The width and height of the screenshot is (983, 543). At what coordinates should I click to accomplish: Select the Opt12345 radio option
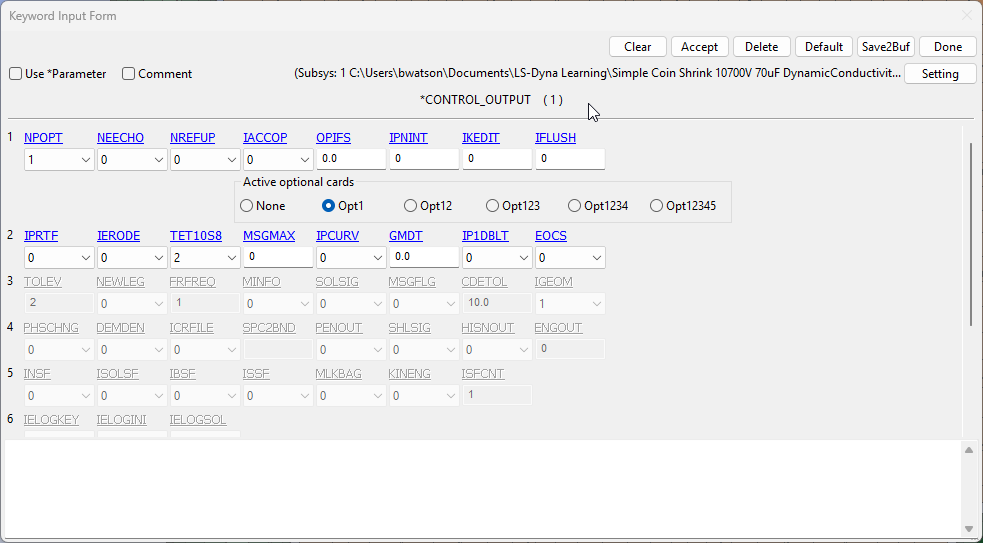(656, 206)
